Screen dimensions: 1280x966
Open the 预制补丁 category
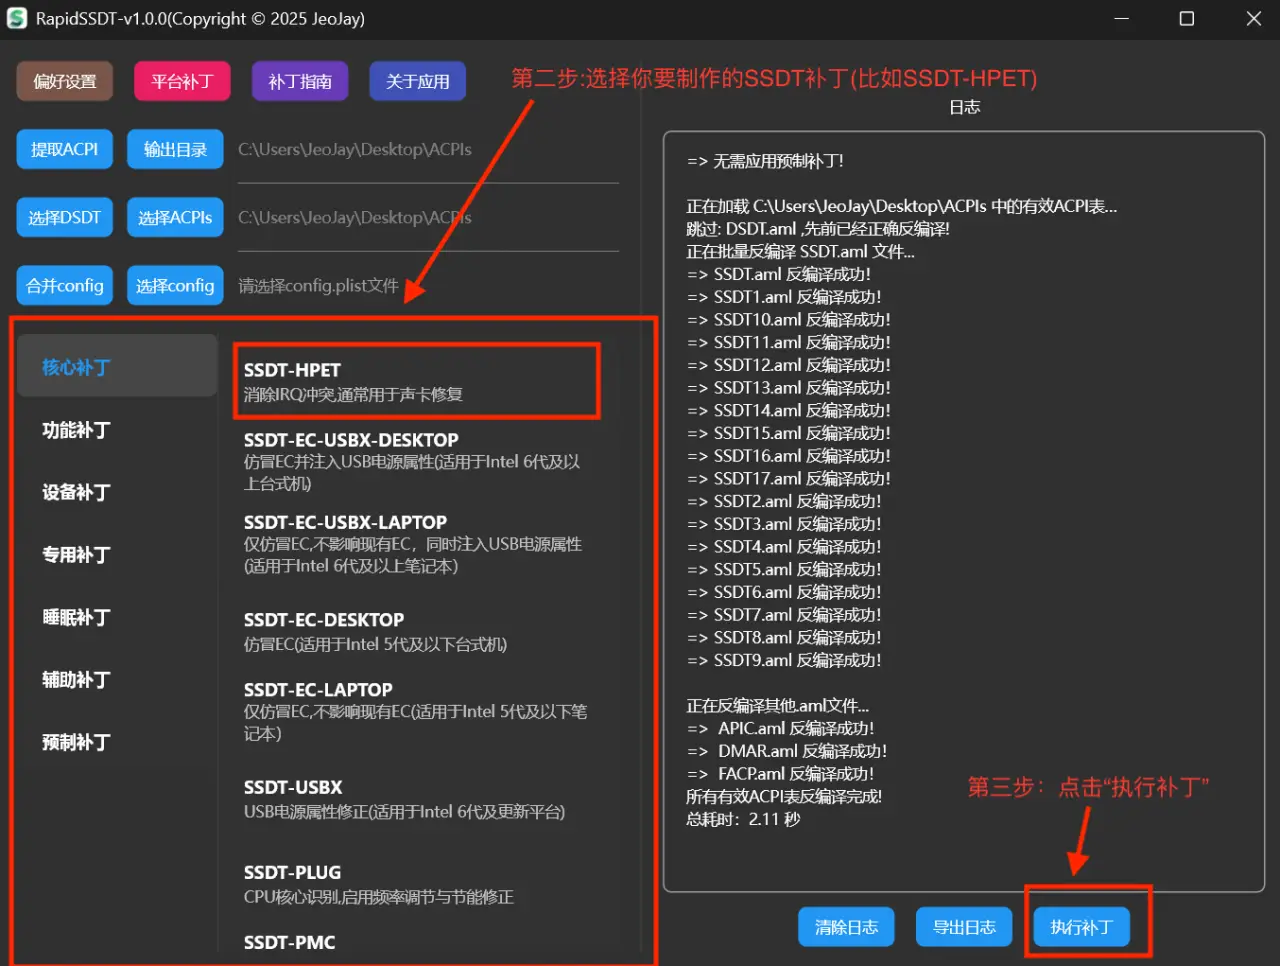[76, 742]
